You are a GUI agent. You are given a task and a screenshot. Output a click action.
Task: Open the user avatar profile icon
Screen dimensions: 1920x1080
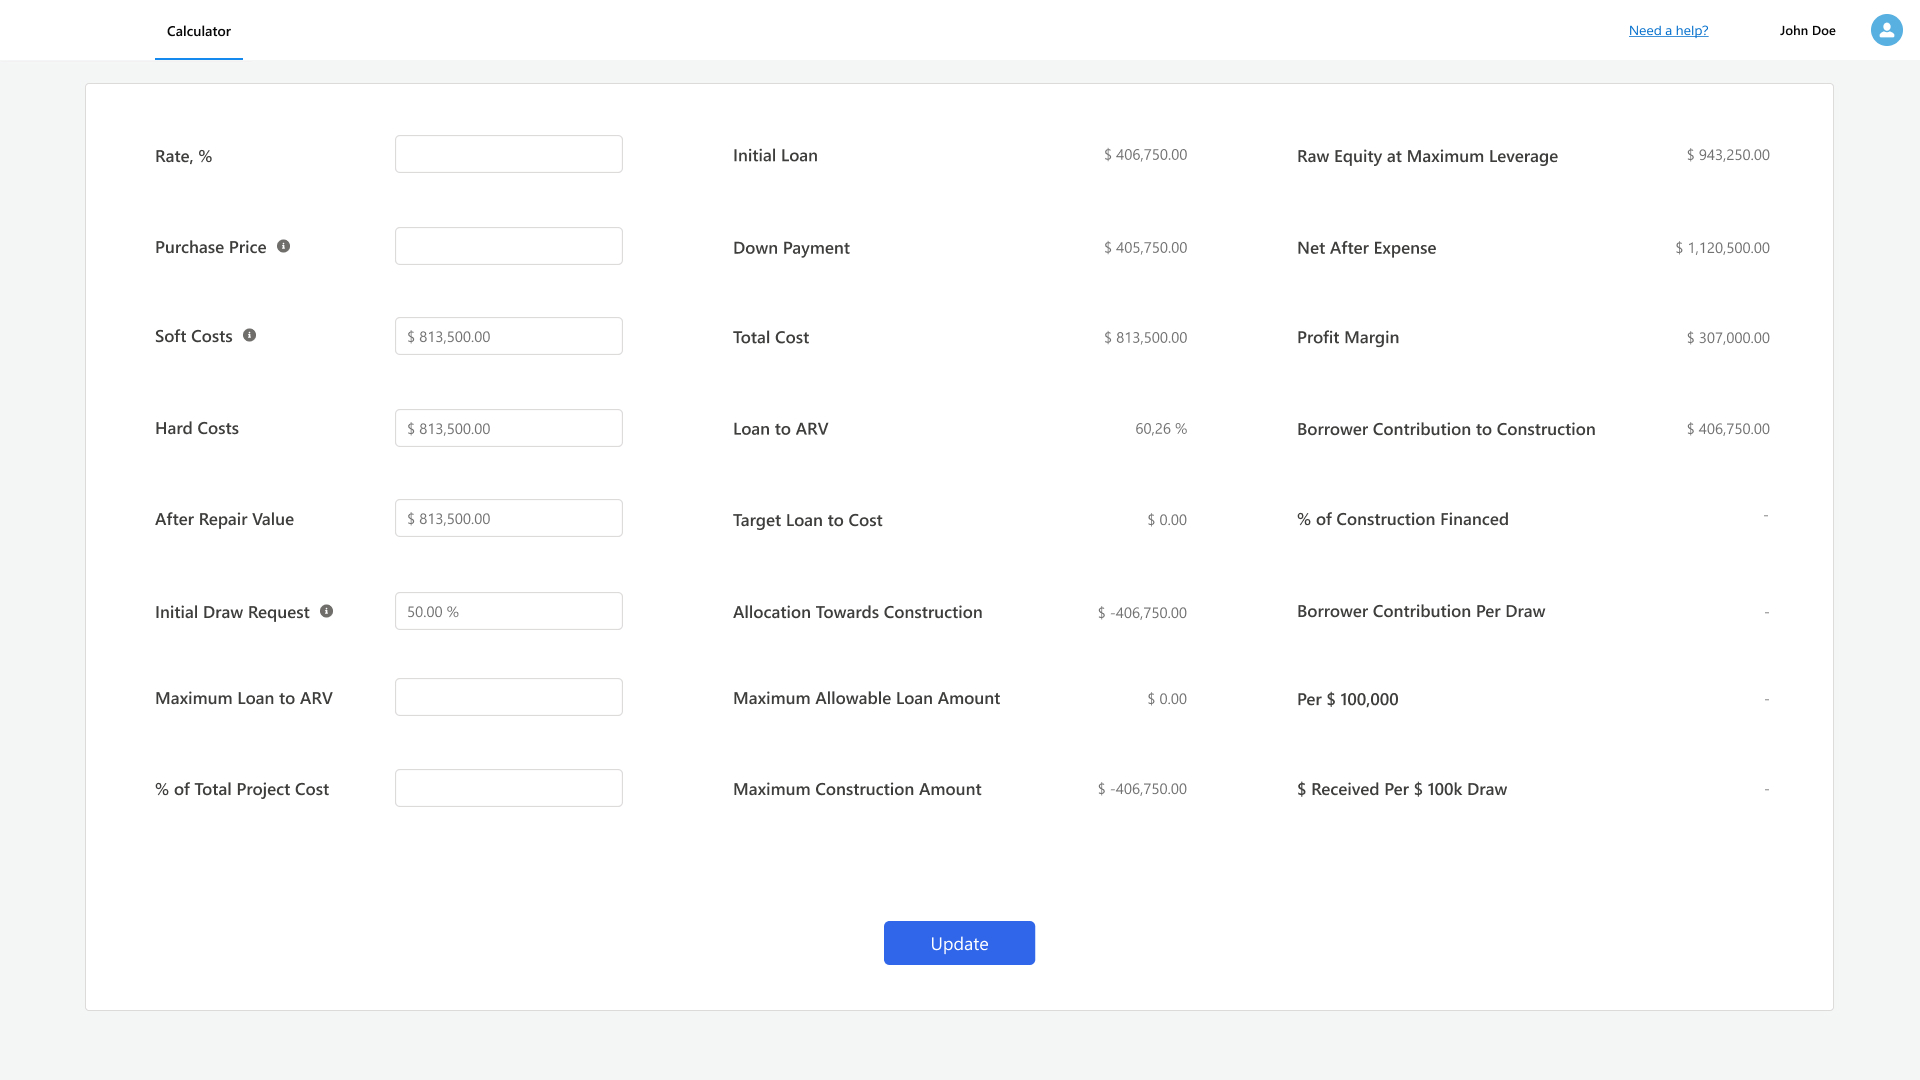point(1887,30)
